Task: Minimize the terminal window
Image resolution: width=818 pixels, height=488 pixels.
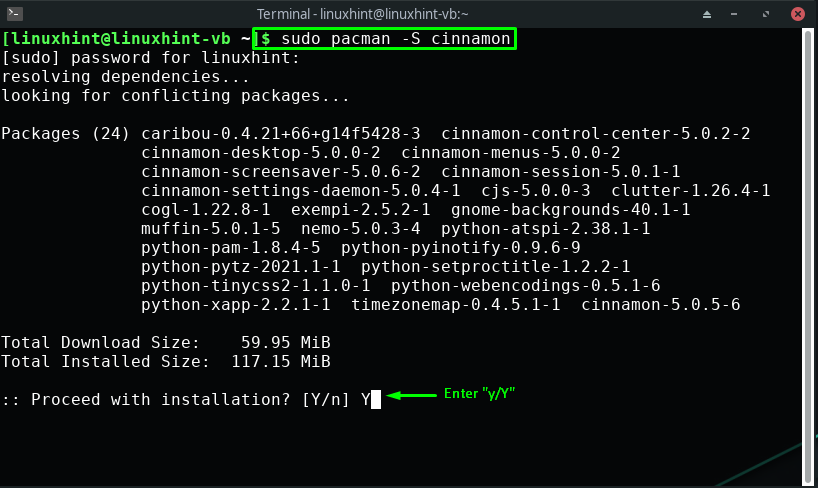Action: (734, 14)
